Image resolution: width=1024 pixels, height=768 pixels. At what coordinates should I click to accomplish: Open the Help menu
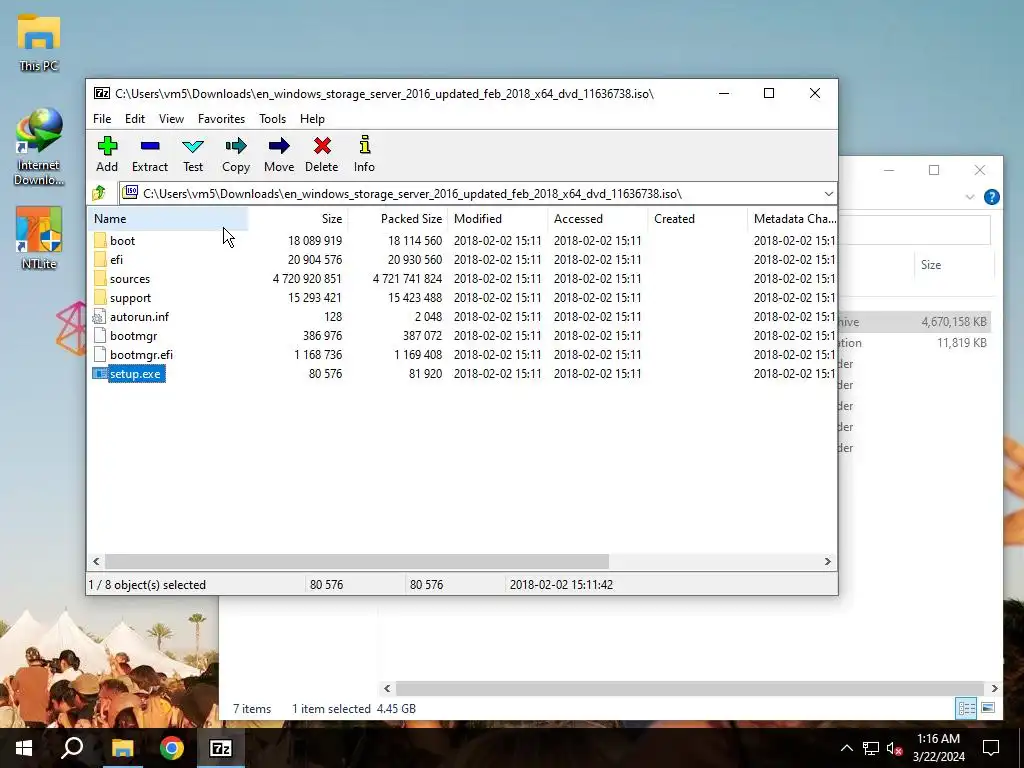click(x=312, y=119)
